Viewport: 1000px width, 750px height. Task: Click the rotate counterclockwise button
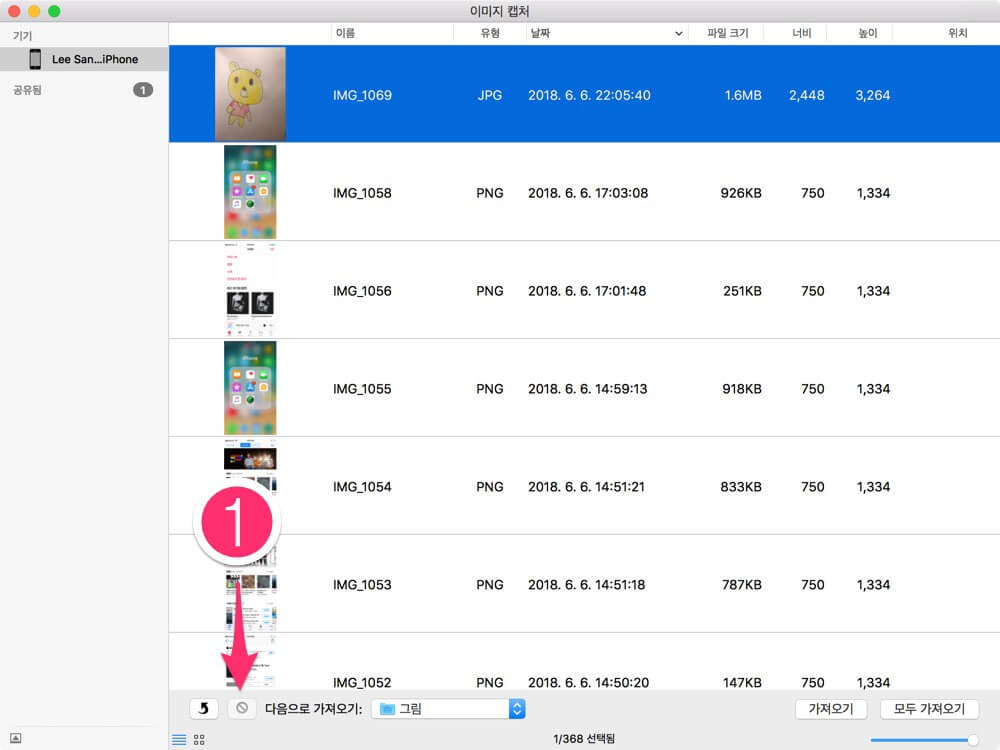(x=204, y=708)
